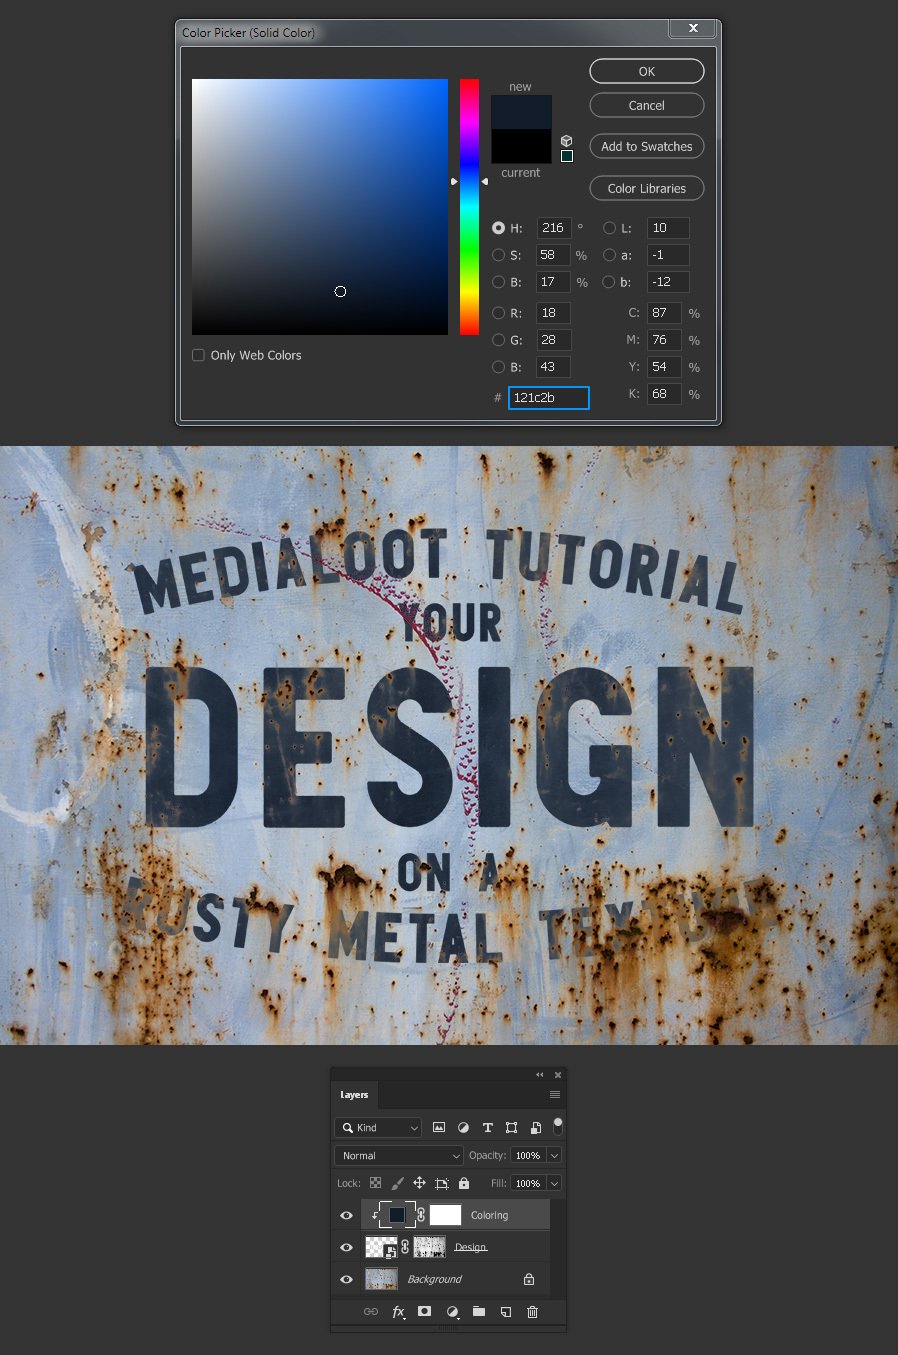
Task: Open Color Libraries
Action: (x=647, y=188)
